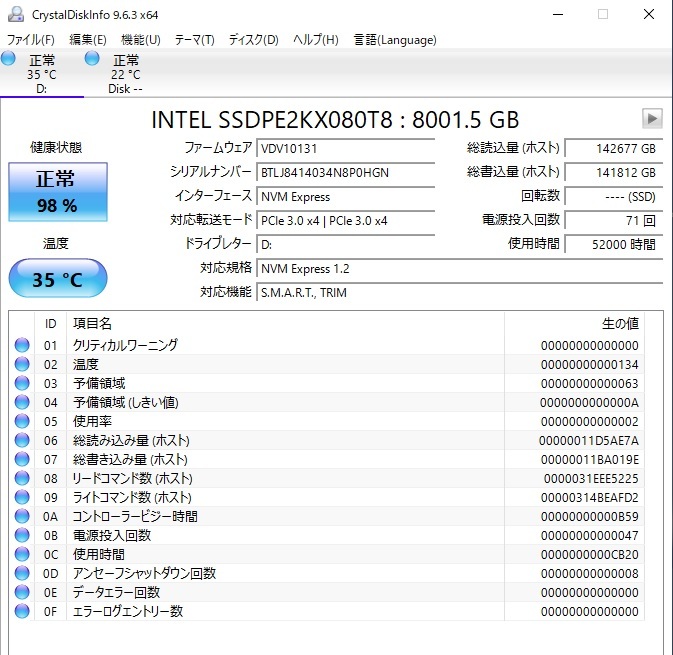Click the next disk arrow button
The width and height of the screenshot is (673, 655).
point(652,119)
